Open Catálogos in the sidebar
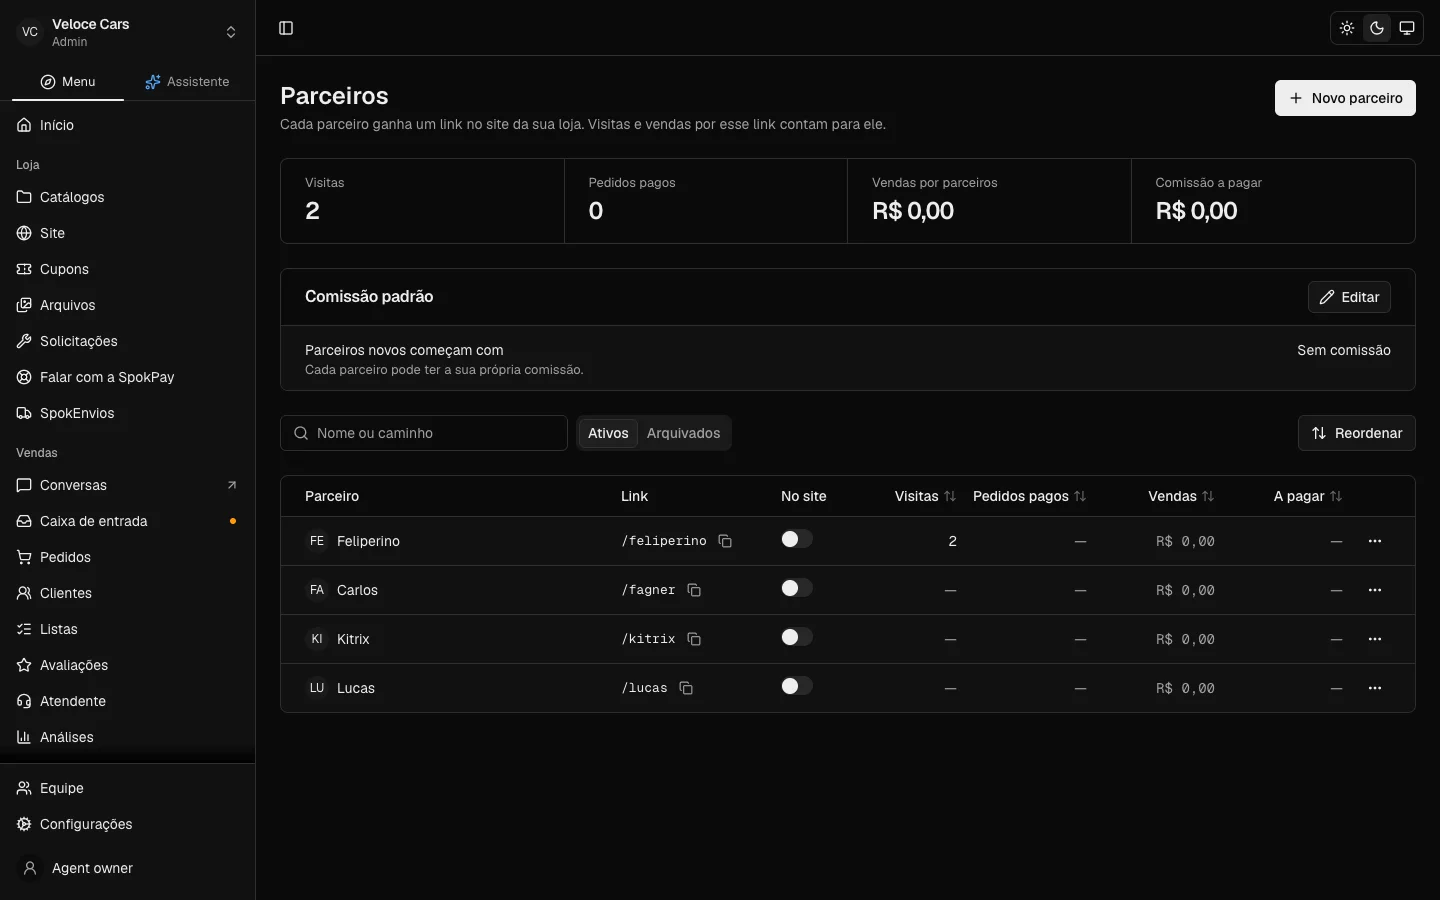This screenshot has width=1440, height=900. click(128, 197)
